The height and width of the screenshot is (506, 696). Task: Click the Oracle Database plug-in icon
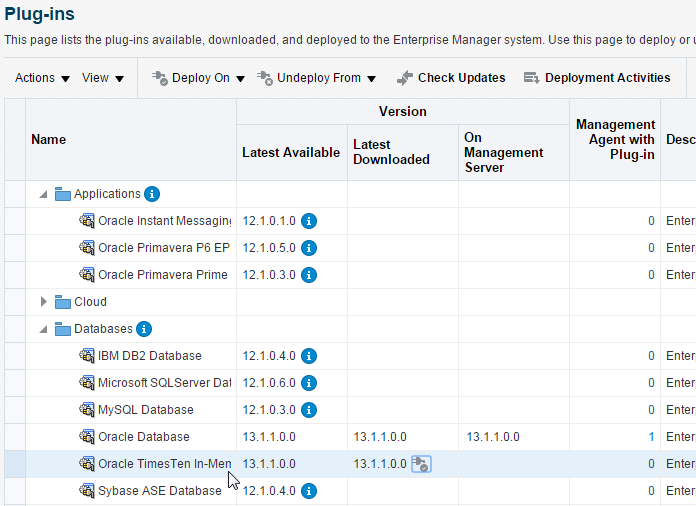(x=87, y=437)
